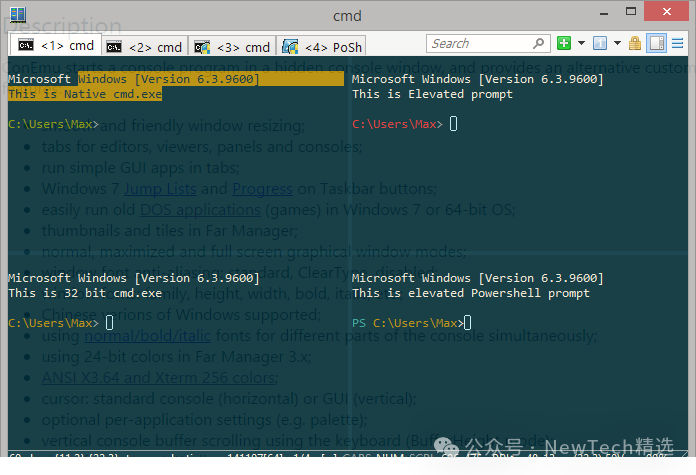Click highlighted text 'This is Native cmd.exe'
The image size is (696, 475).
point(85,94)
